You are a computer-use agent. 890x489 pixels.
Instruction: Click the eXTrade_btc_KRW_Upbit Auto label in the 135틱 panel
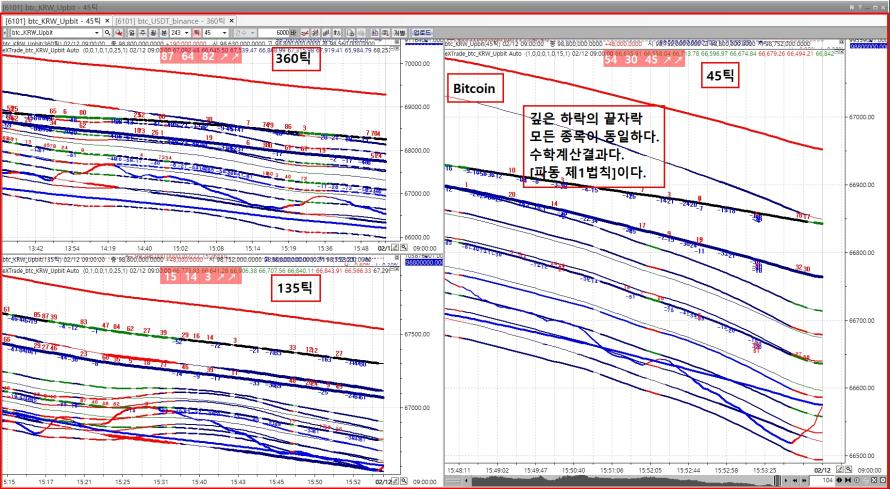(40, 271)
